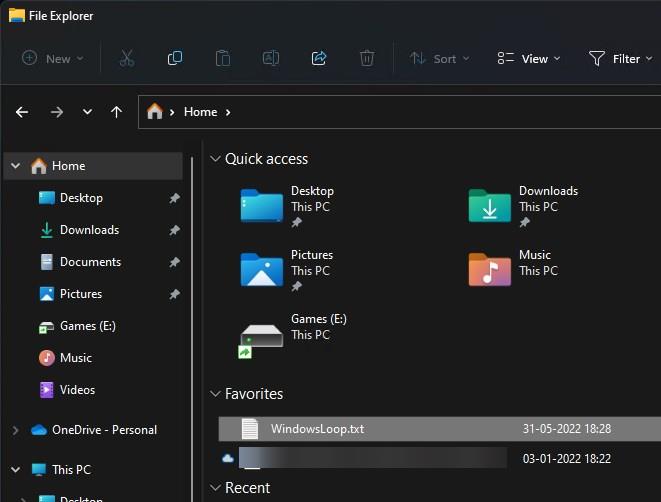Click the Rename icon in toolbar

click(x=271, y=58)
